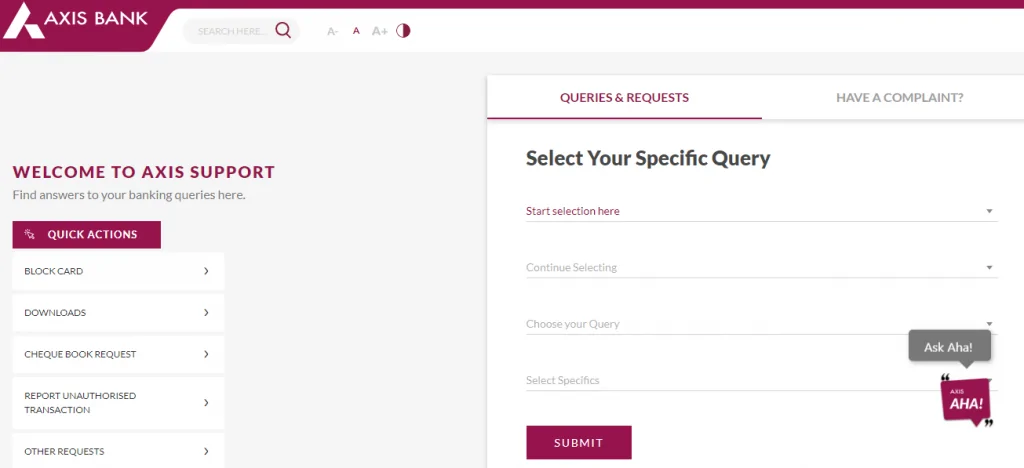Click in the Search Here field

[x=233, y=31]
